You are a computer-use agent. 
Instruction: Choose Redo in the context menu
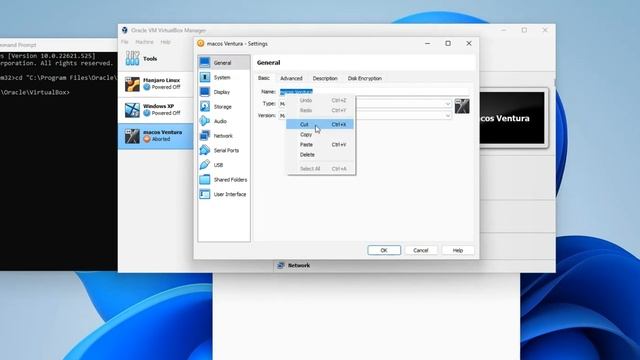coord(320,110)
